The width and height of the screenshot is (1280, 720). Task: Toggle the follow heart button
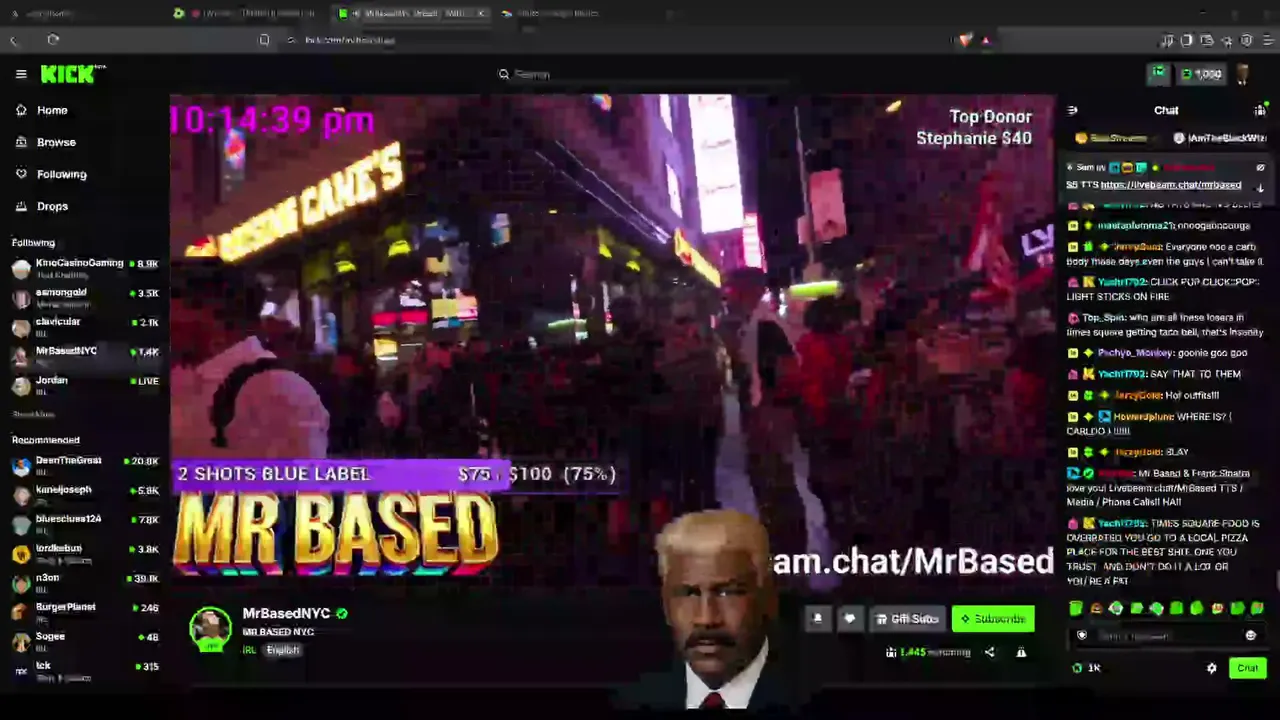[849, 619]
